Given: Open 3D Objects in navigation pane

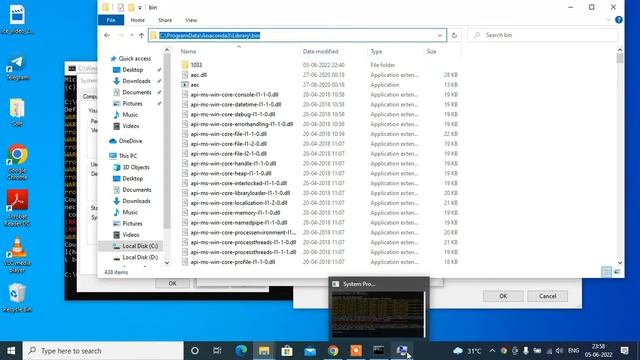Looking at the screenshot, I should coord(136,167).
